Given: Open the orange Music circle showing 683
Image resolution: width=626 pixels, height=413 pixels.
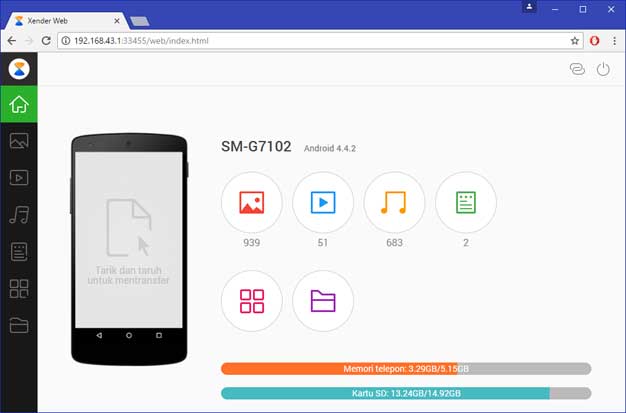Looking at the screenshot, I should pyautogui.click(x=394, y=203).
